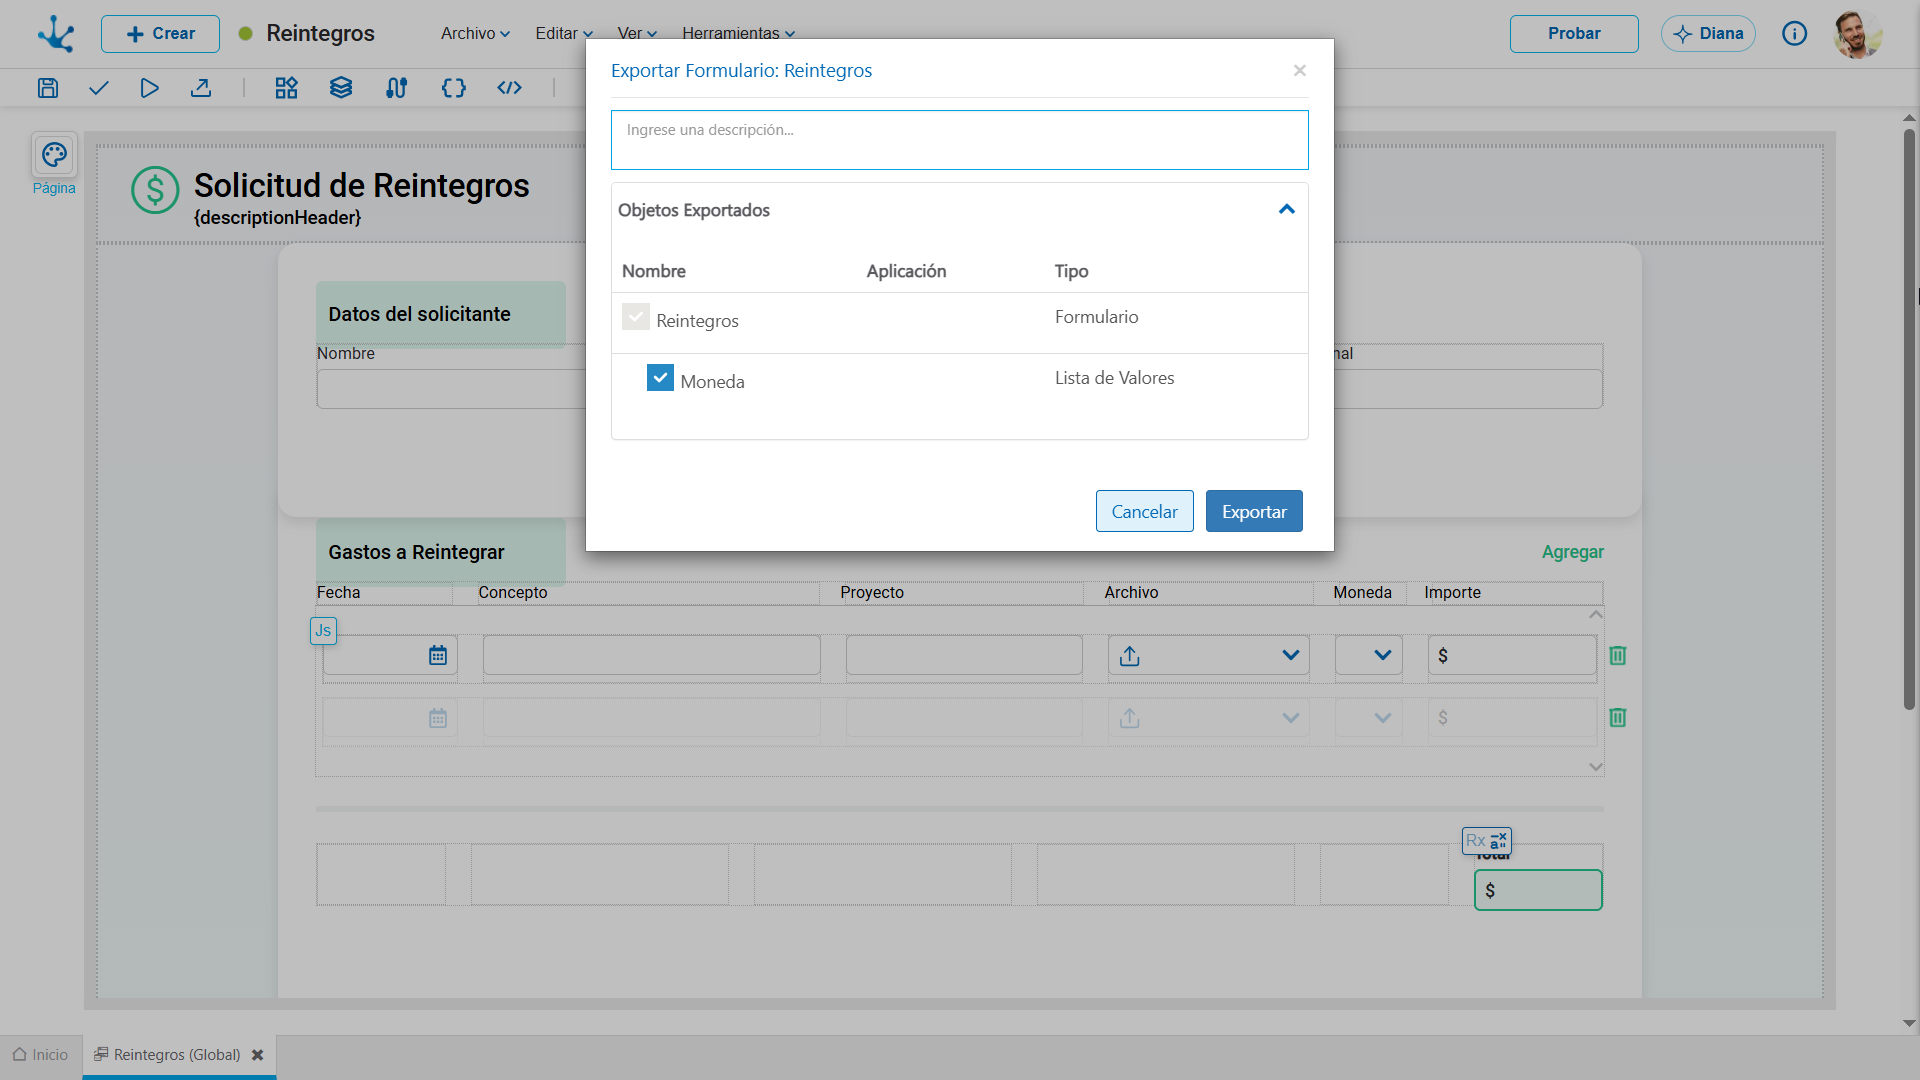1920x1080 pixels.
Task: Click the play run icon
Action: [x=149, y=88]
